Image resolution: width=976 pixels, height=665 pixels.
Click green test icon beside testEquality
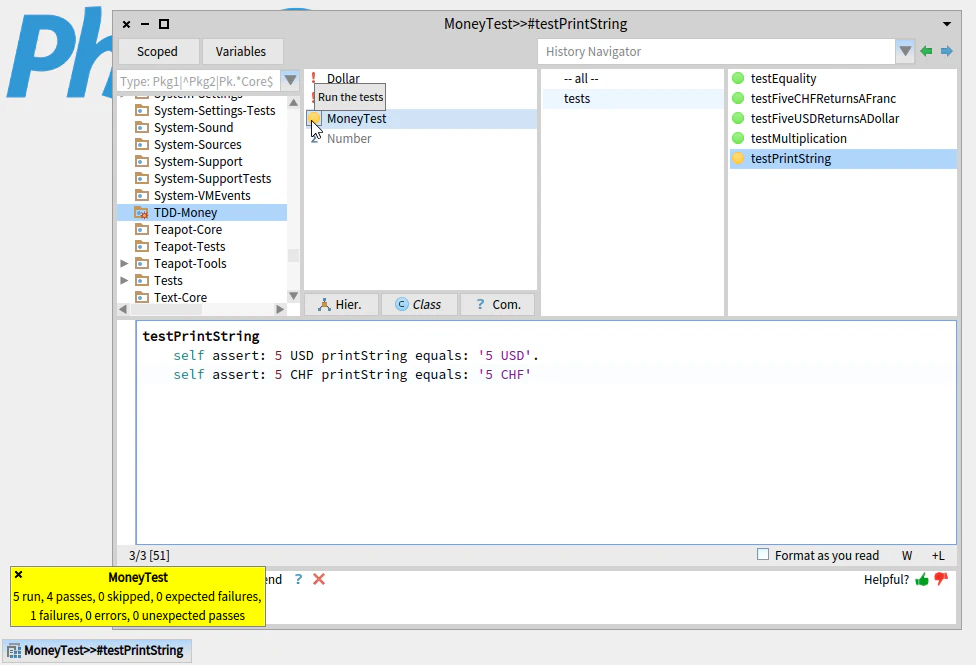(x=738, y=78)
